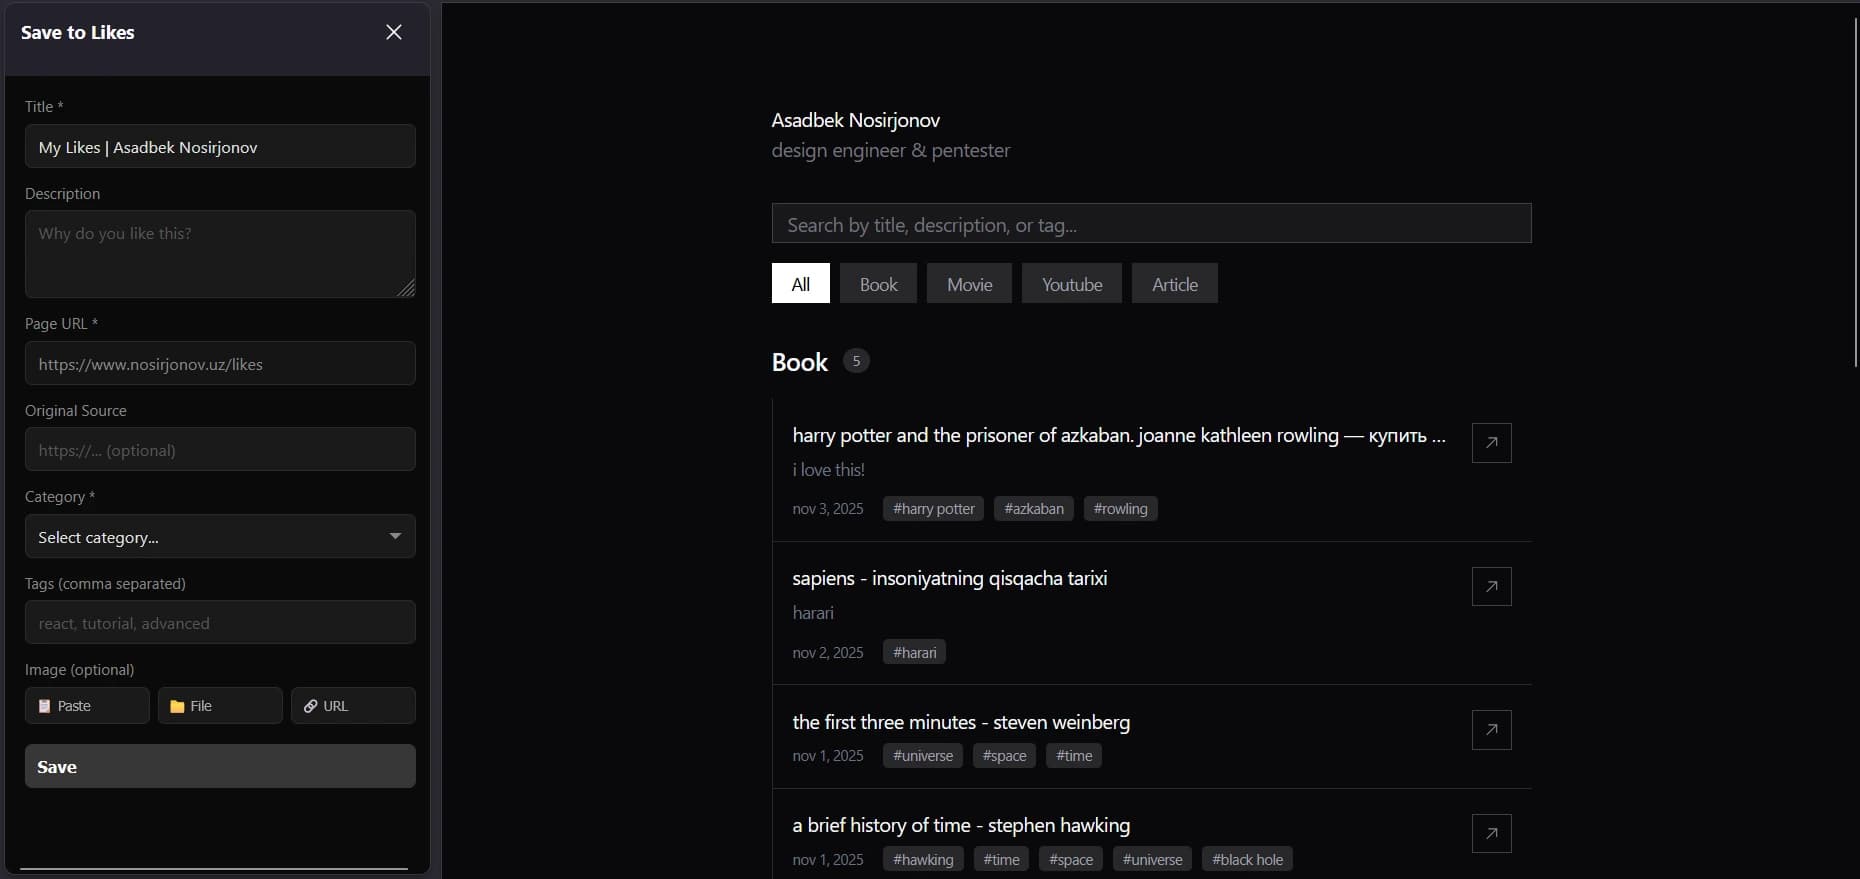This screenshot has height=879, width=1860.
Task: Choose the File folder image option
Action: click(x=220, y=706)
